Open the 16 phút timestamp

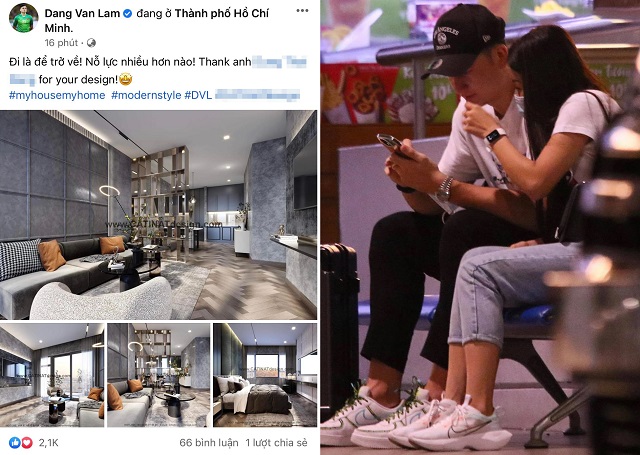61,42
